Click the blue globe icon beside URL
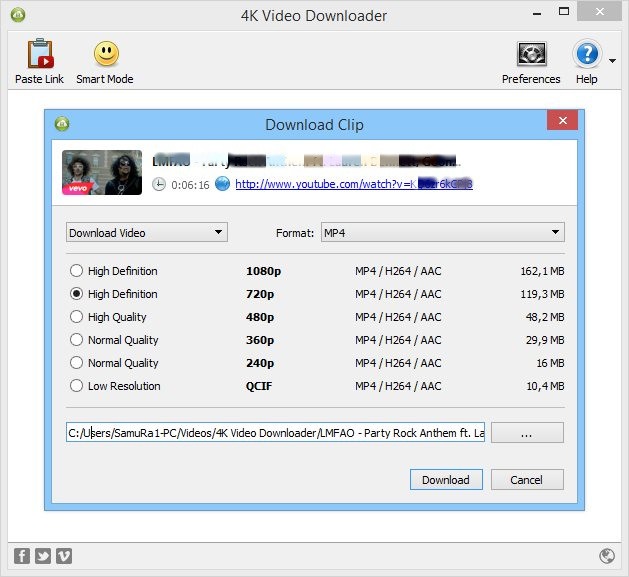Screen dimensions: 629x577 222,184
